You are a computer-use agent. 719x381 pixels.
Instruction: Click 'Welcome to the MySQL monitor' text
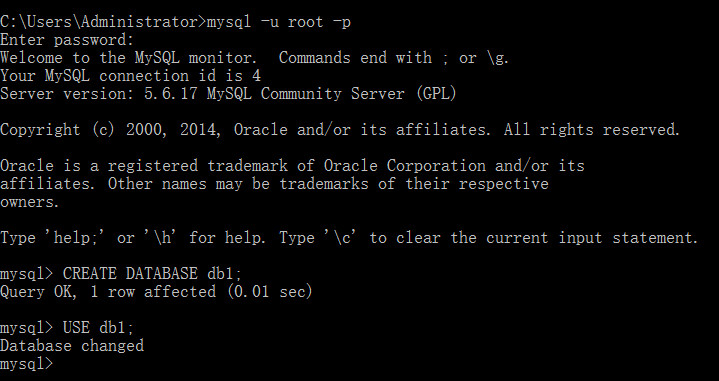128,58
